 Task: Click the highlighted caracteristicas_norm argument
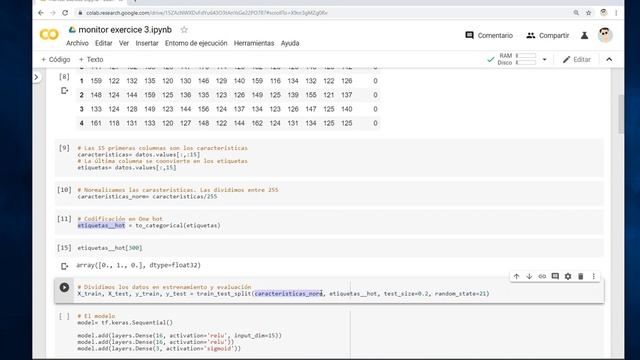tap(288, 294)
